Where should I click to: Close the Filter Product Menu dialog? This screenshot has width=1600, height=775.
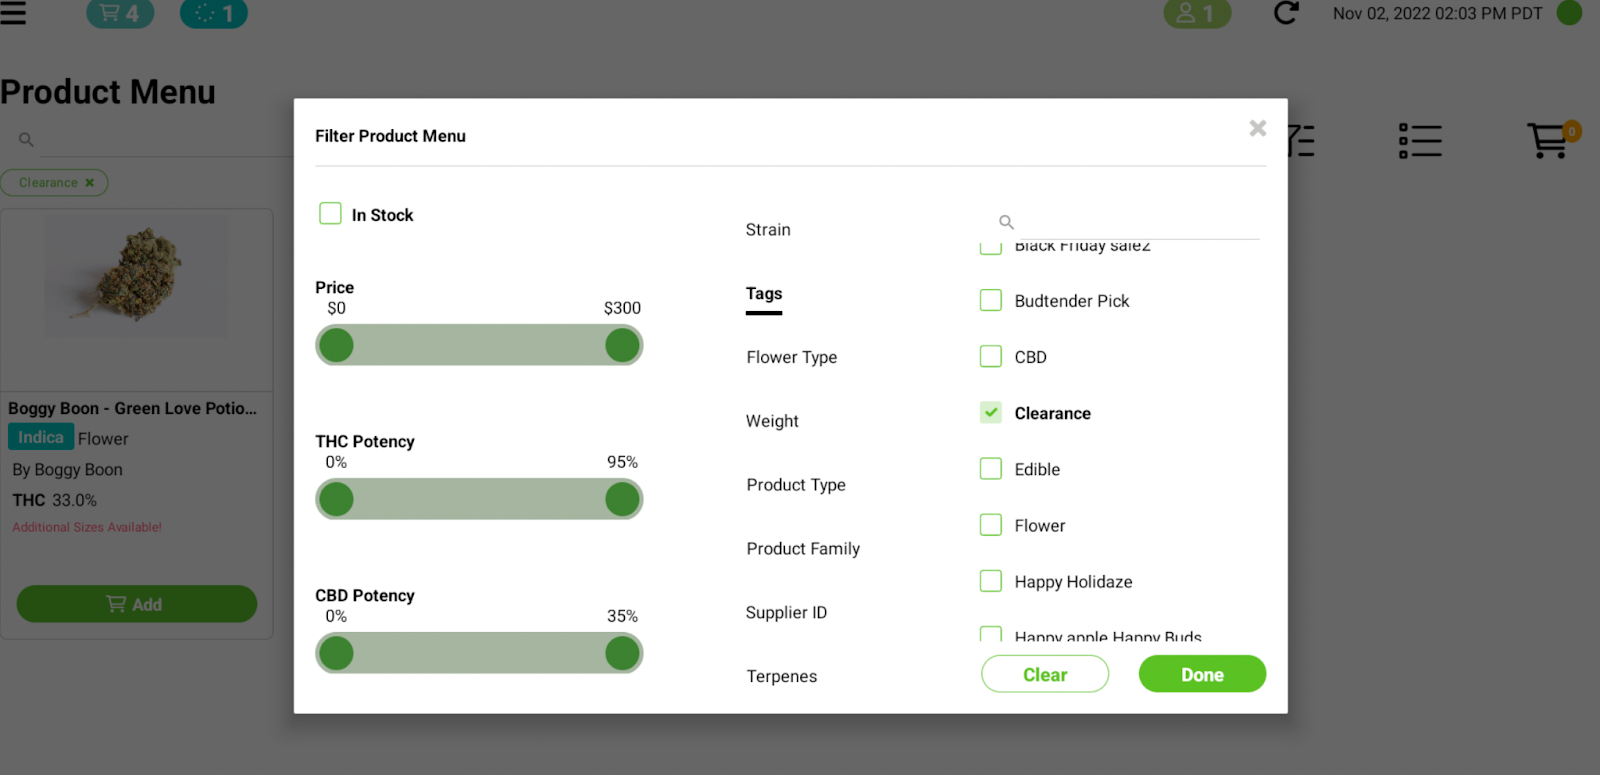(x=1258, y=128)
